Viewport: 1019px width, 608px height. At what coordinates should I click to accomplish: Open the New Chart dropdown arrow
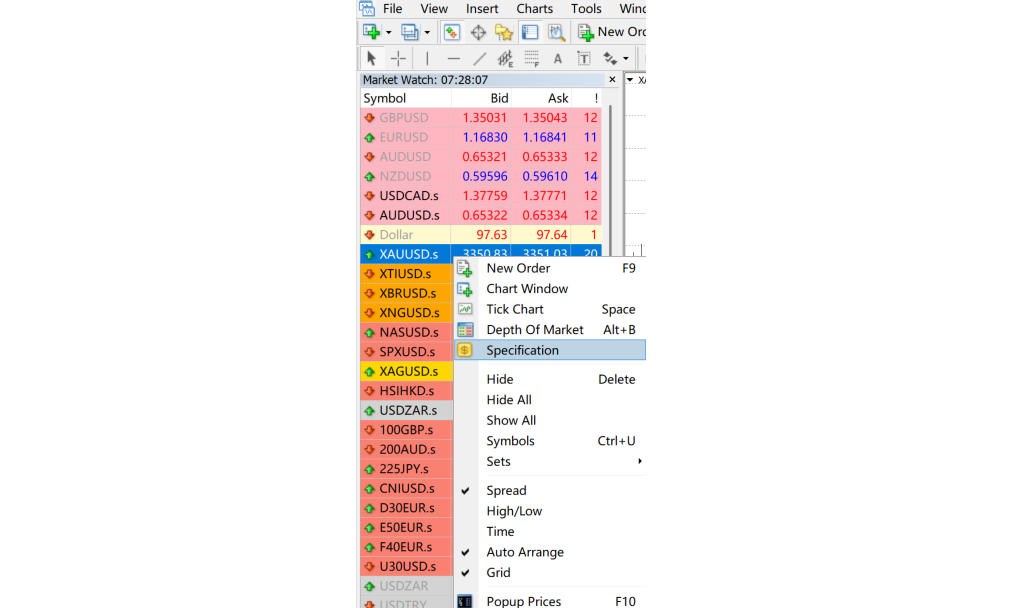pos(389,32)
